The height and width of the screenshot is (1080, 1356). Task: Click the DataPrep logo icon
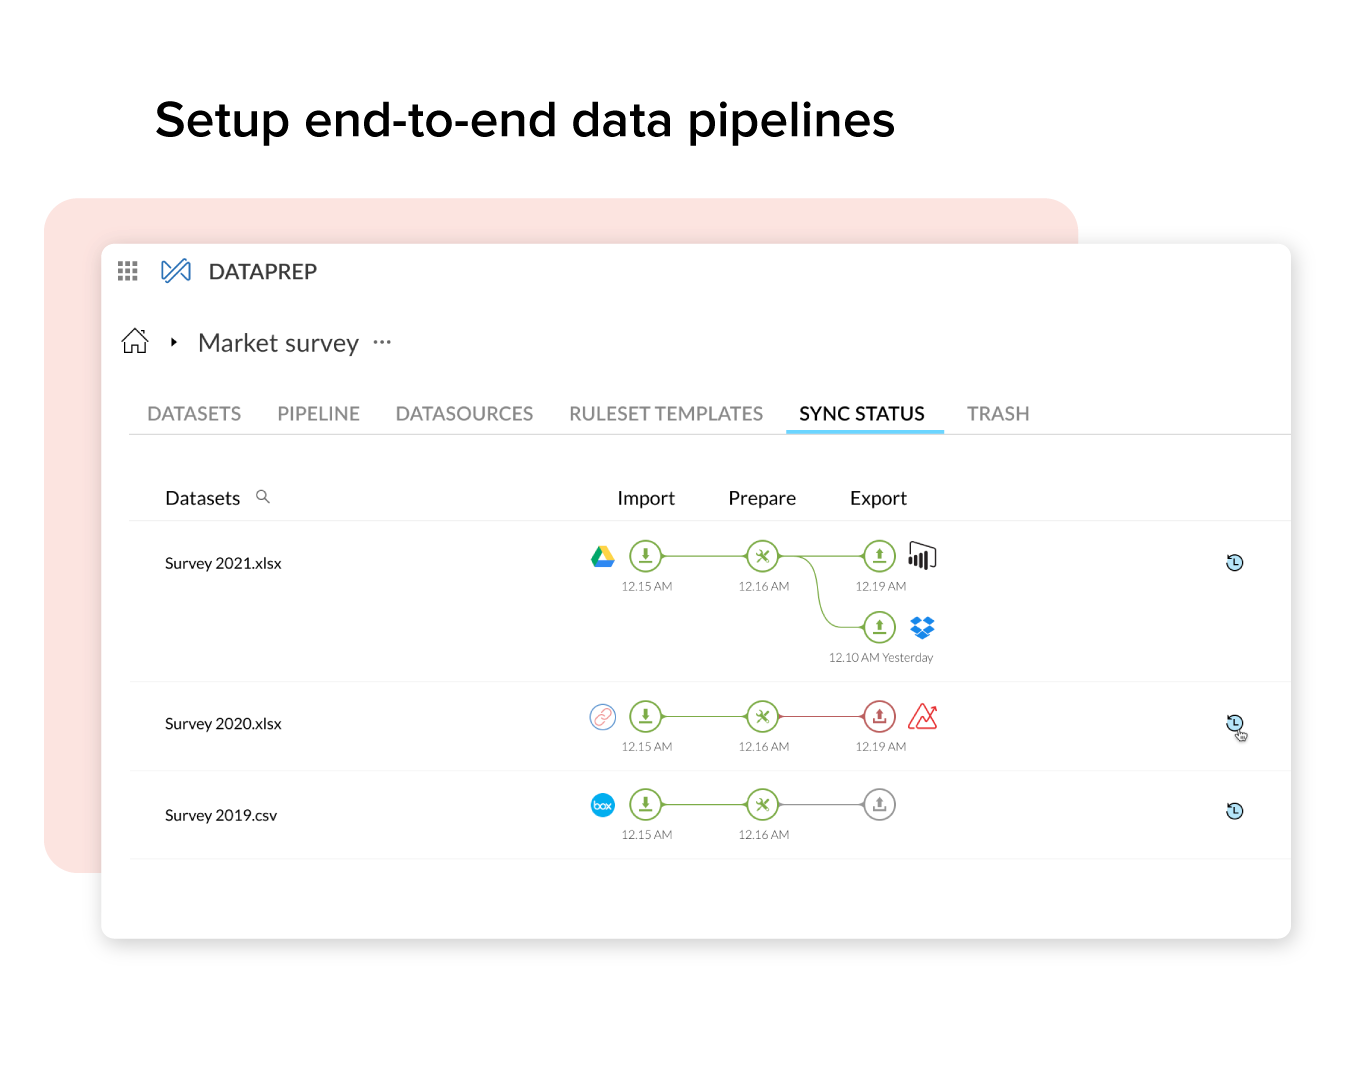[x=176, y=271]
